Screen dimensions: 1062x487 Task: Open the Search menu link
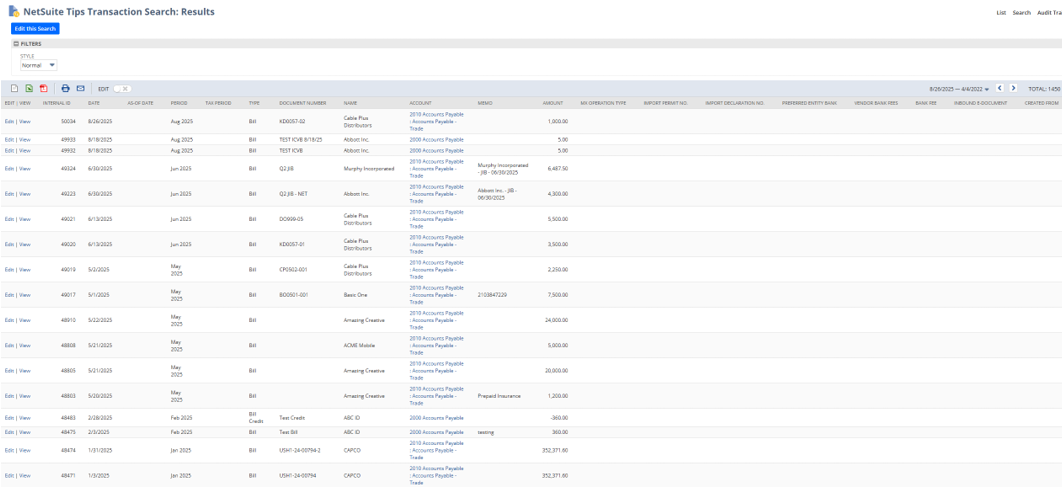click(1021, 13)
